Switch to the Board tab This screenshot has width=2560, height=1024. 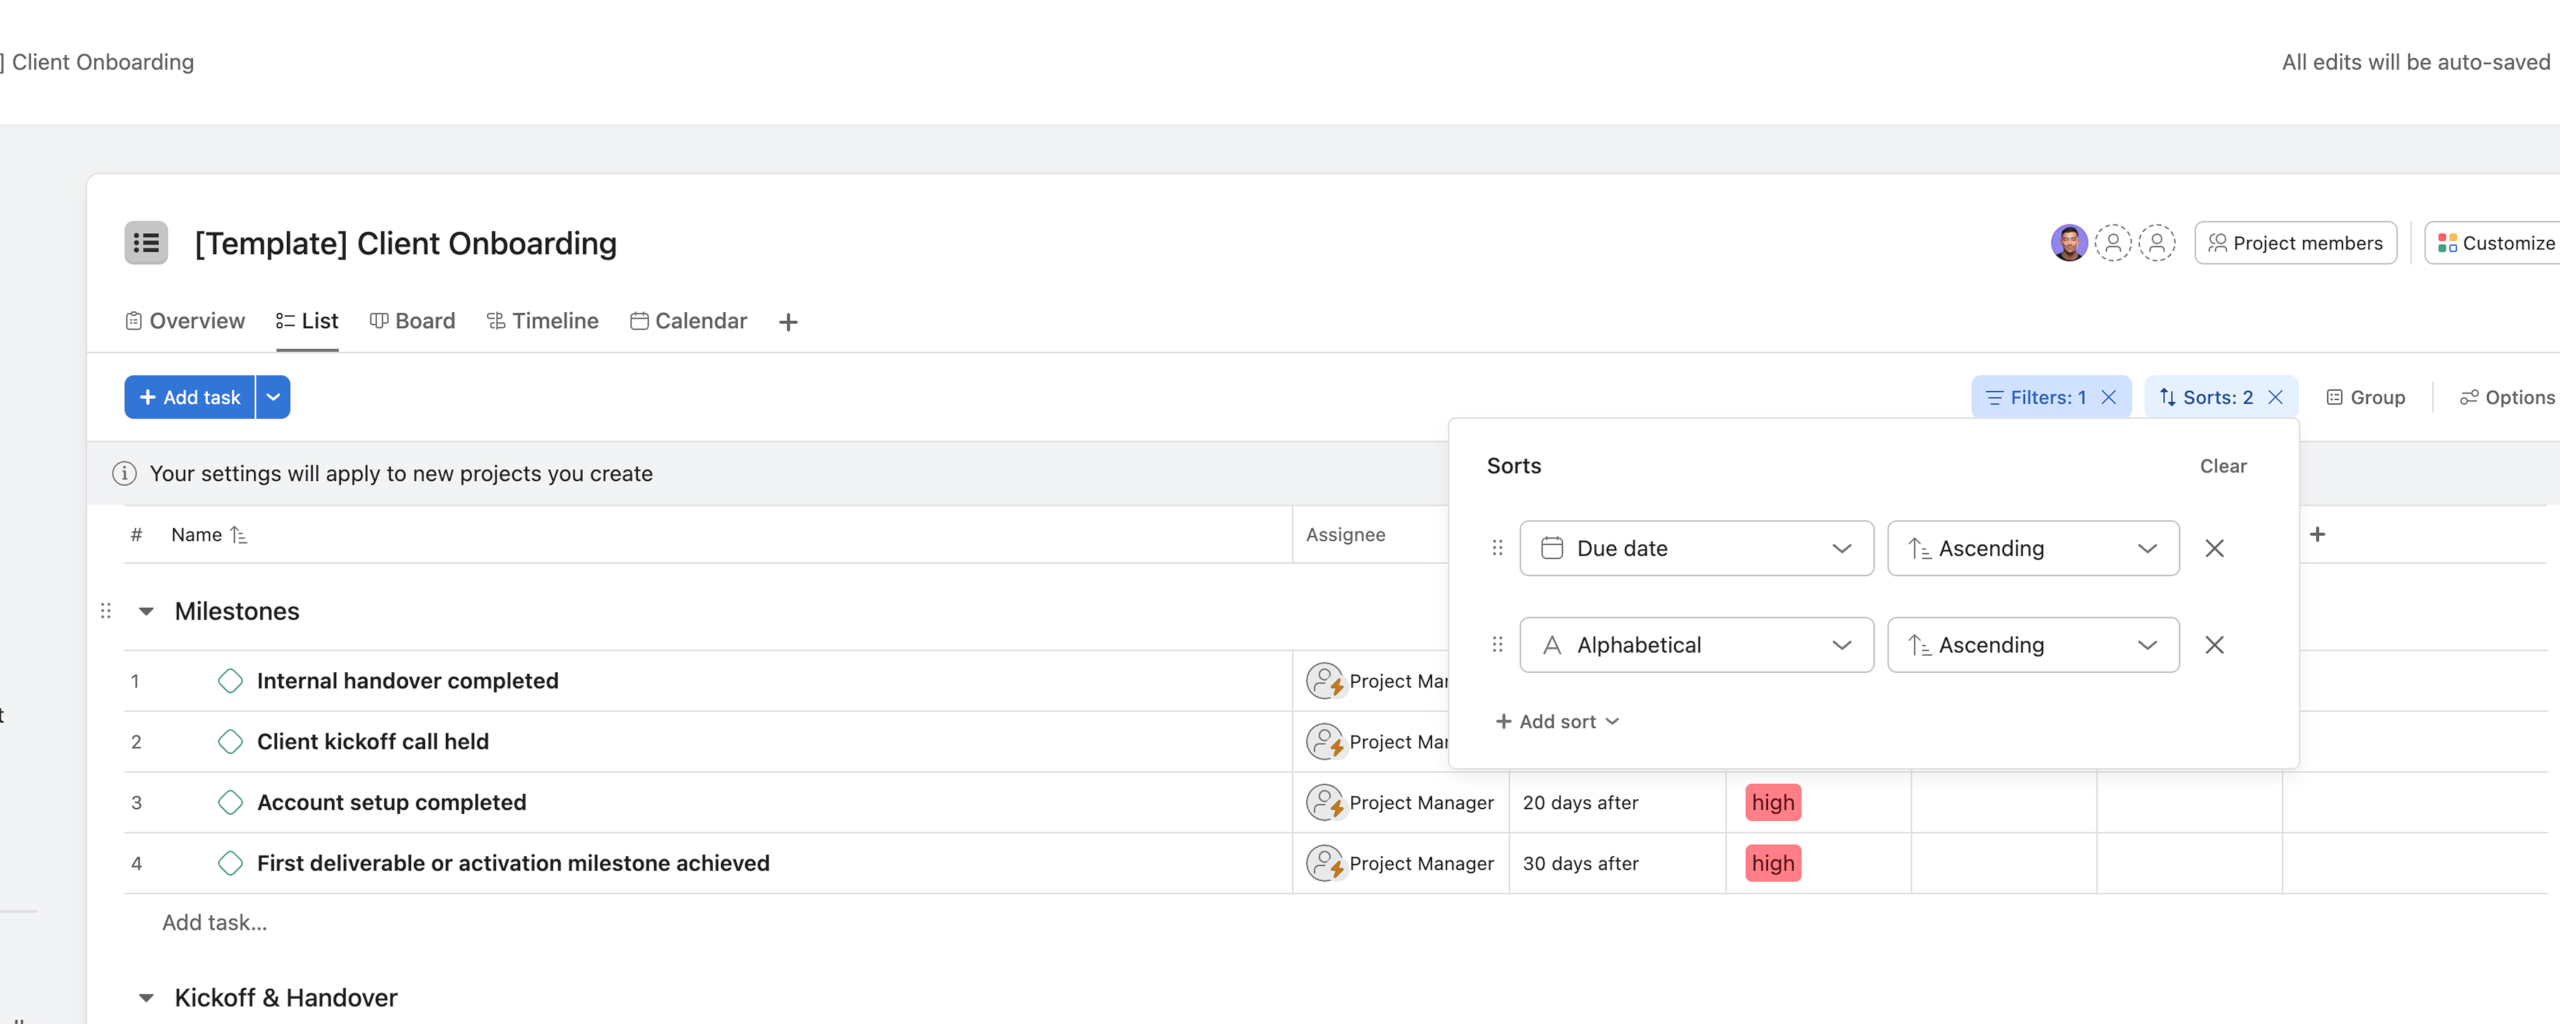(x=412, y=320)
